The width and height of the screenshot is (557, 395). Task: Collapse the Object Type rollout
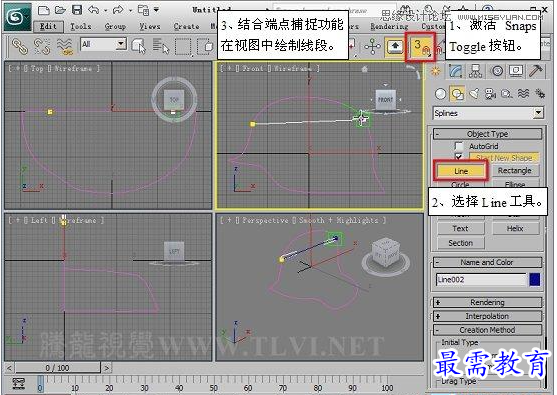pyautogui.click(x=487, y=134)
